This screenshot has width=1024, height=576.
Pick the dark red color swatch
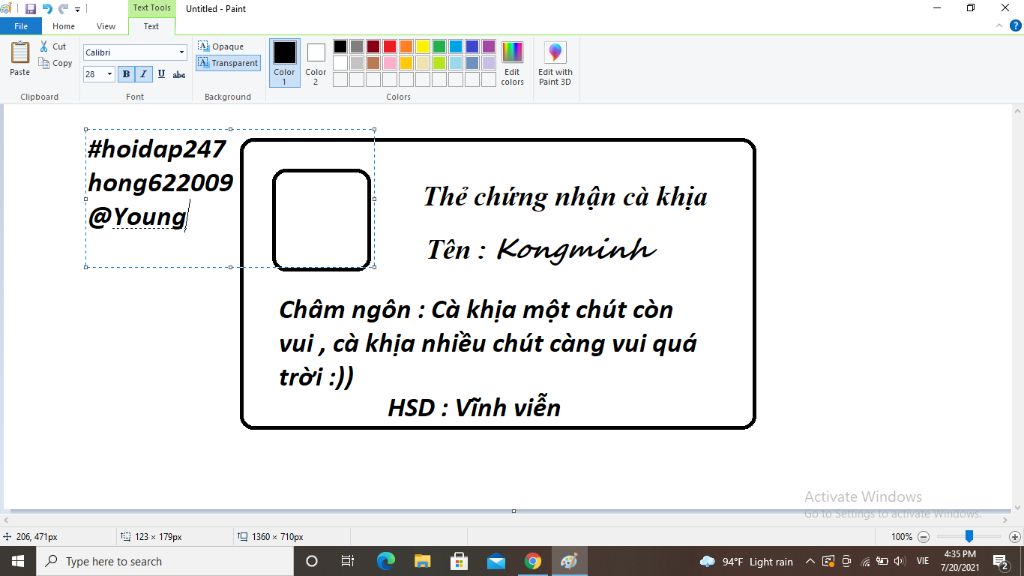(x=373, y=46)
